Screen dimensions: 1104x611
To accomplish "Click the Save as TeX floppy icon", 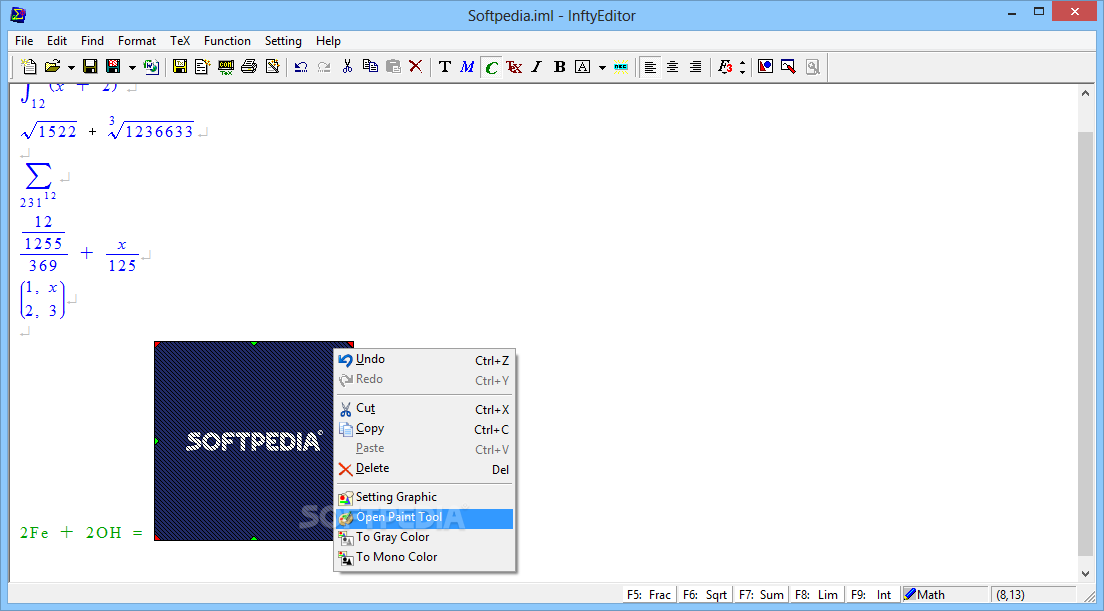I will point(180,67).
